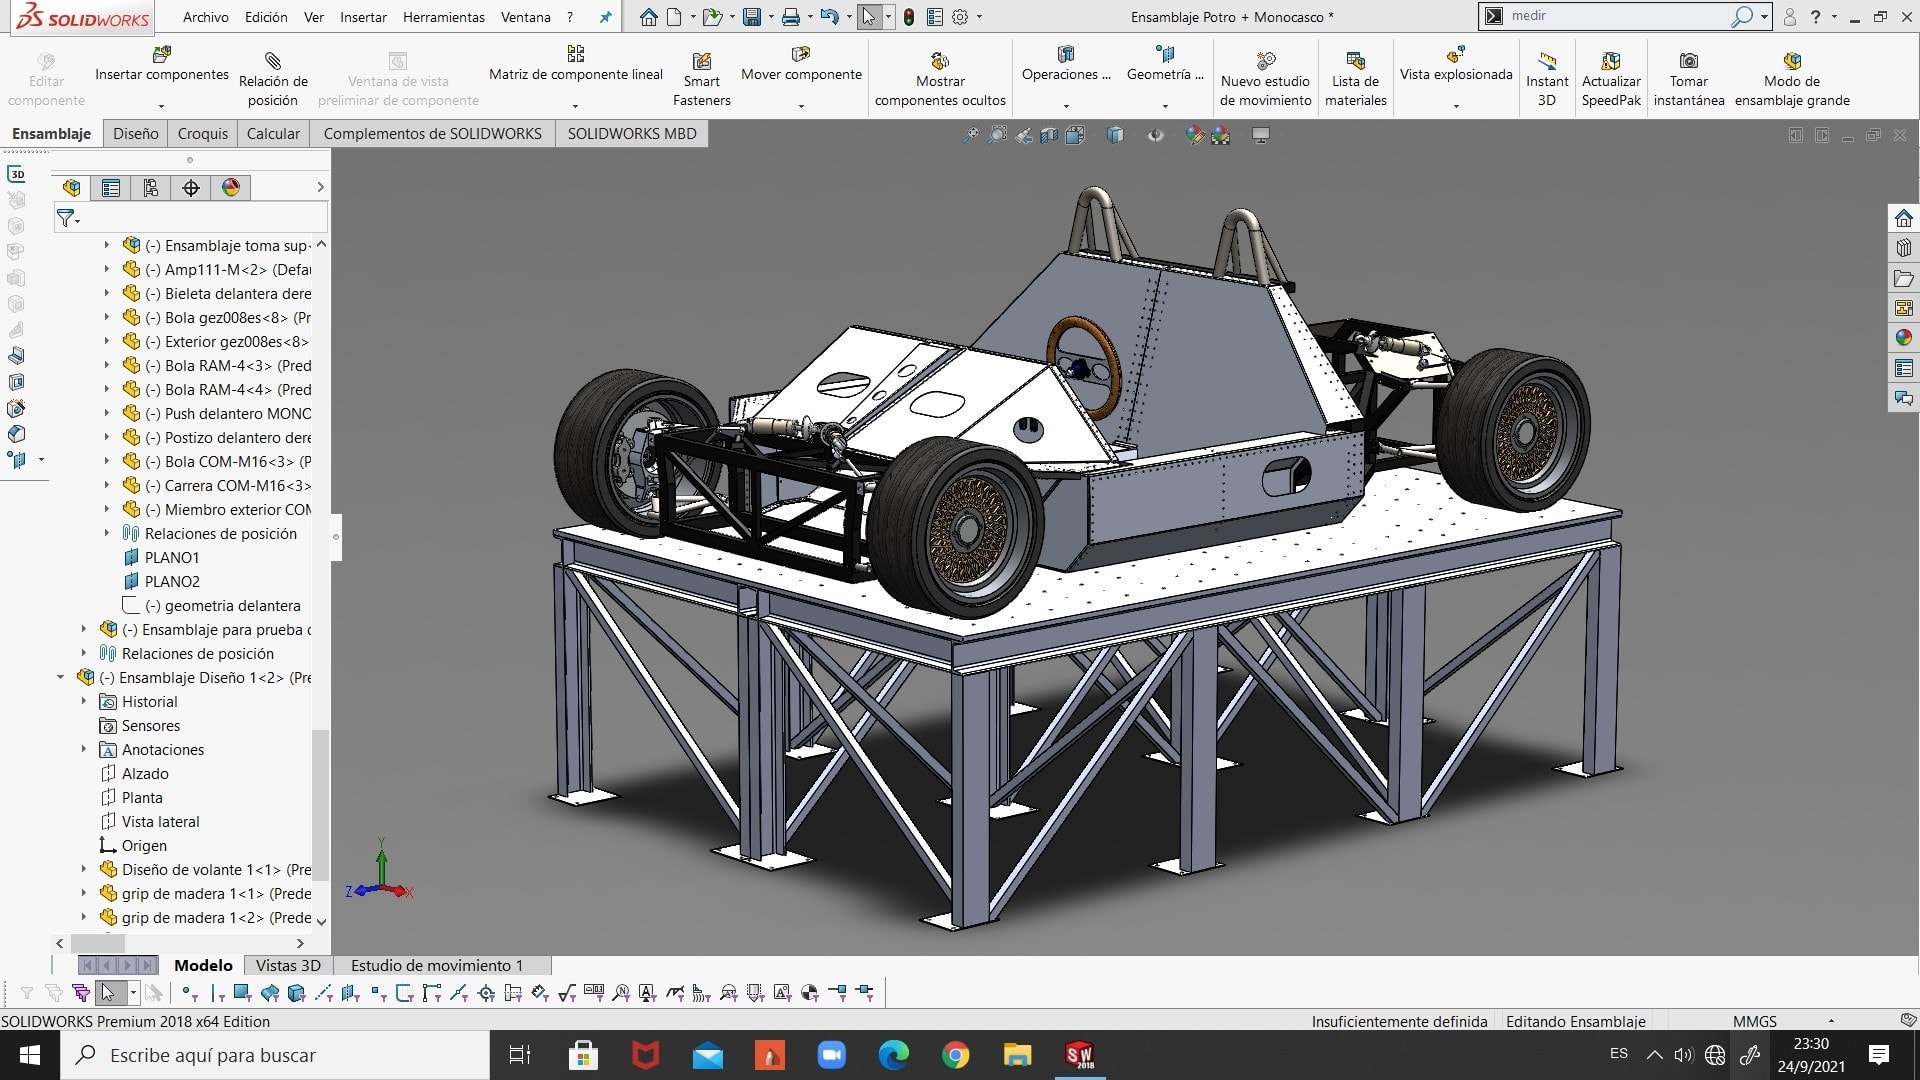
Task: Take snapshot with Tomar instantánea
Action: 1688,78
